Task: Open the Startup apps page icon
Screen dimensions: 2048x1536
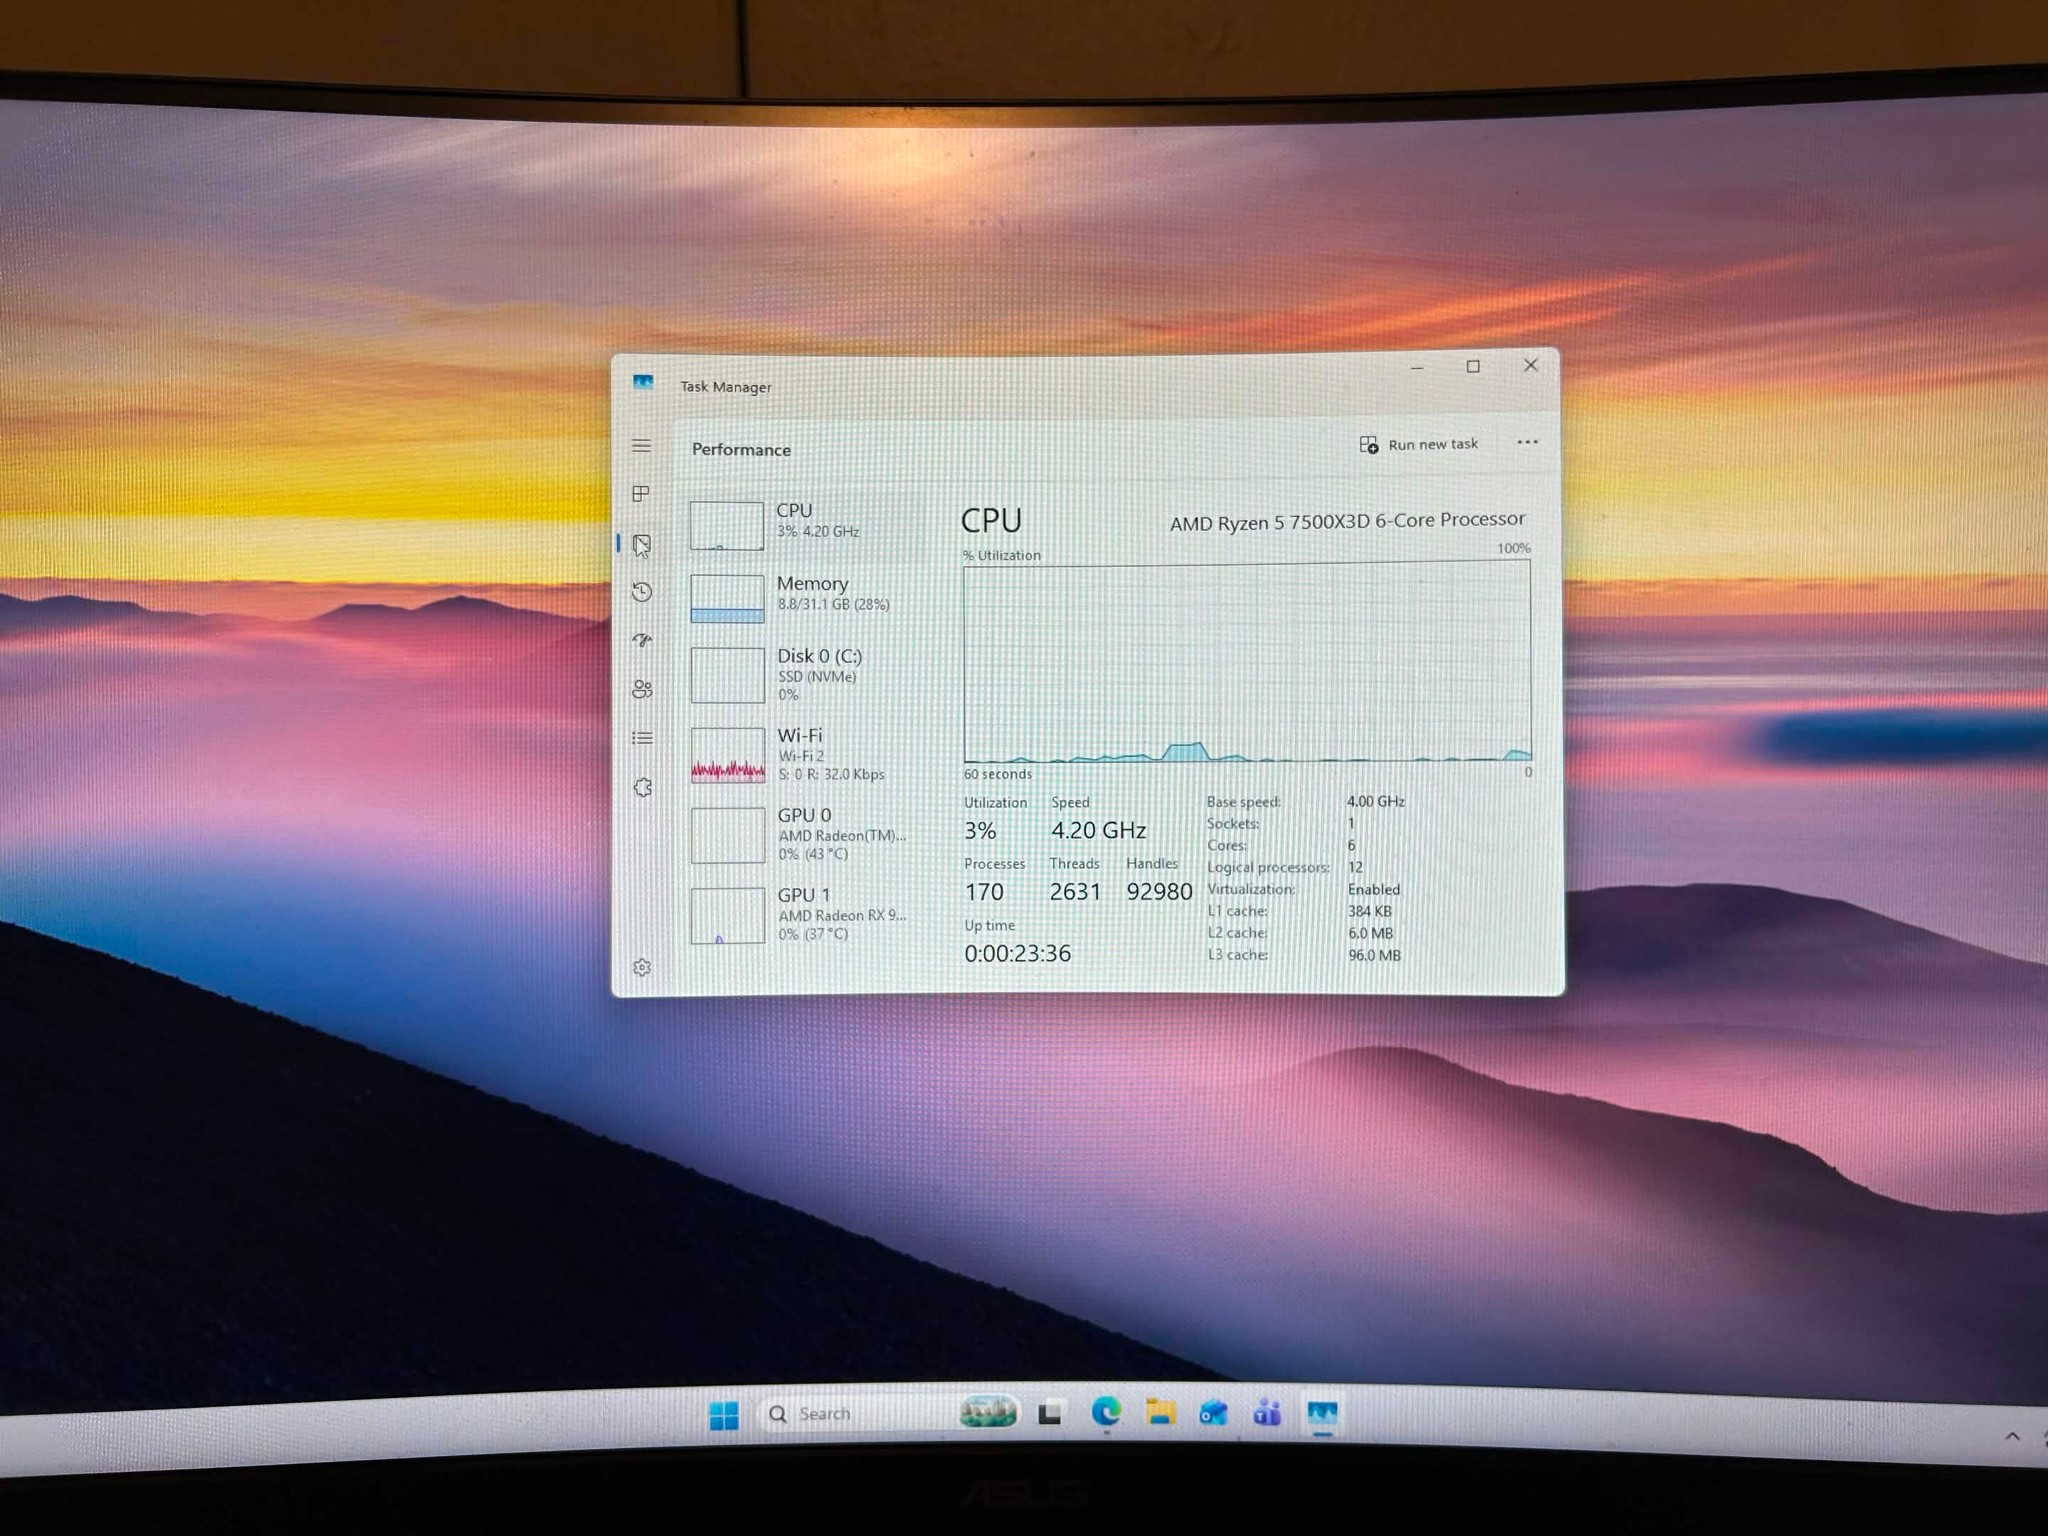Action: click(642, 640)
